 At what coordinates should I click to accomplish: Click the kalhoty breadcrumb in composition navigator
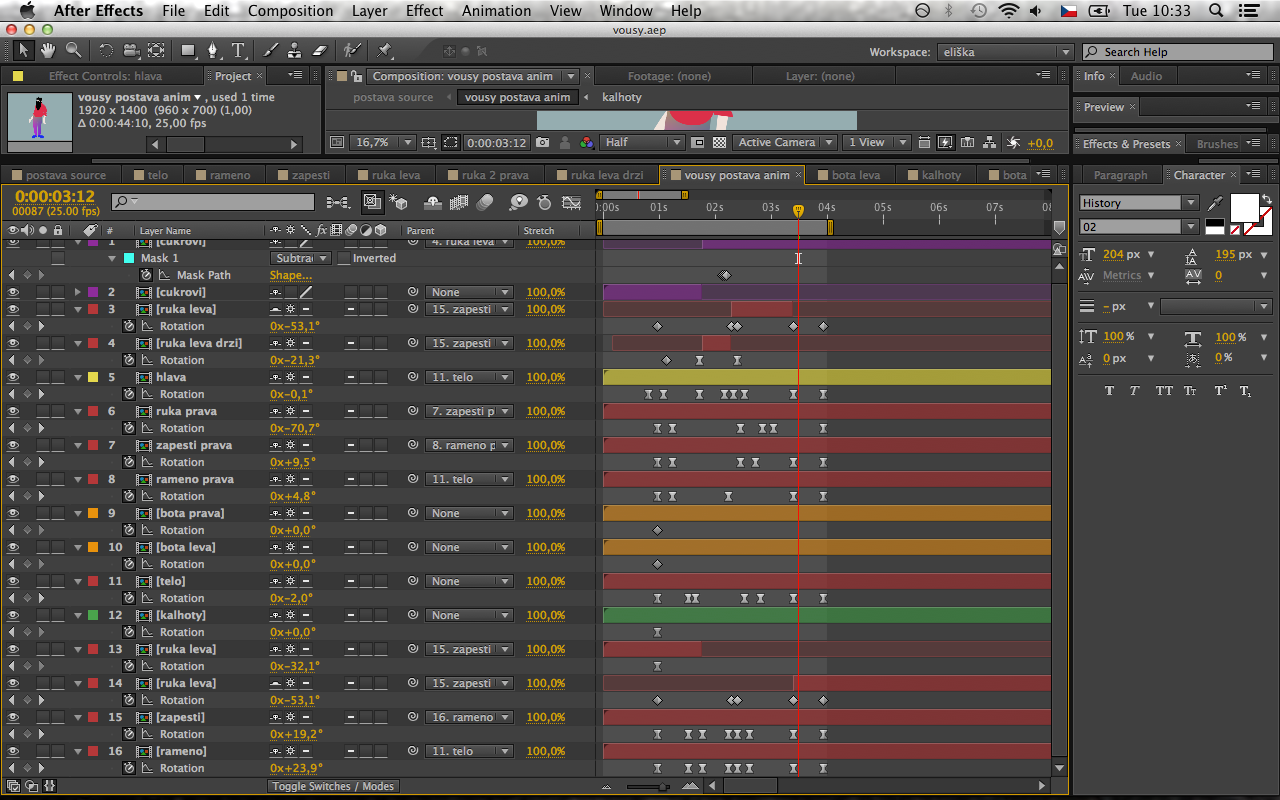click(x=621, y=97)
